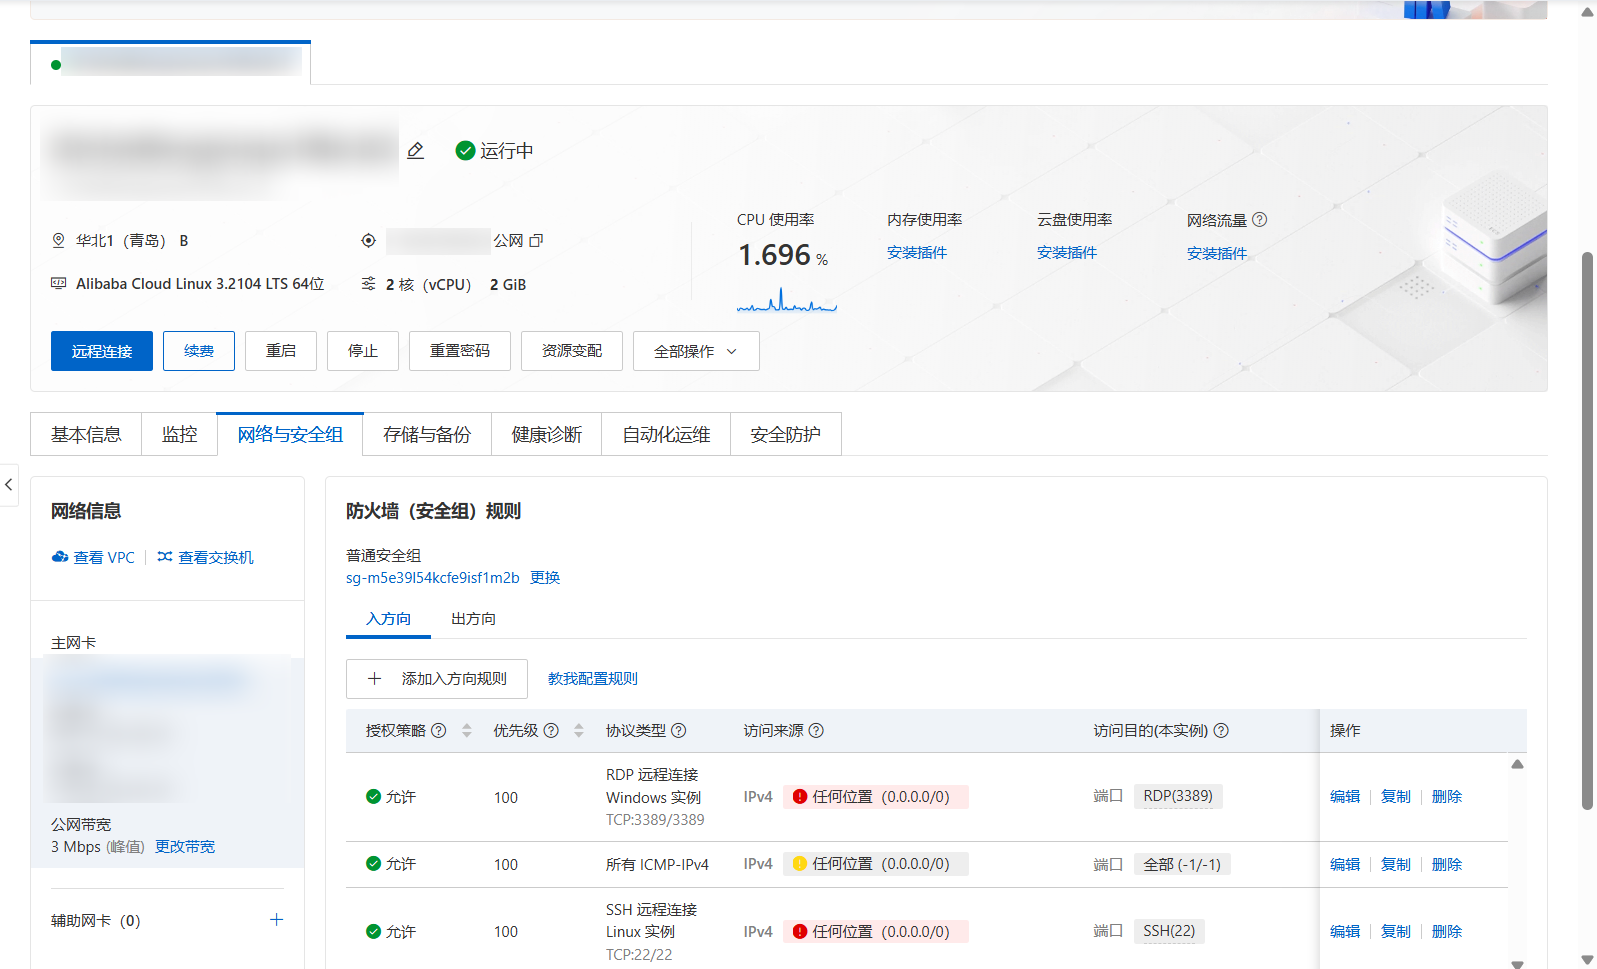Click 安装插件 under 内存使用率
The width and height of the screenshot is (1597, 969).
coord(917,253)
